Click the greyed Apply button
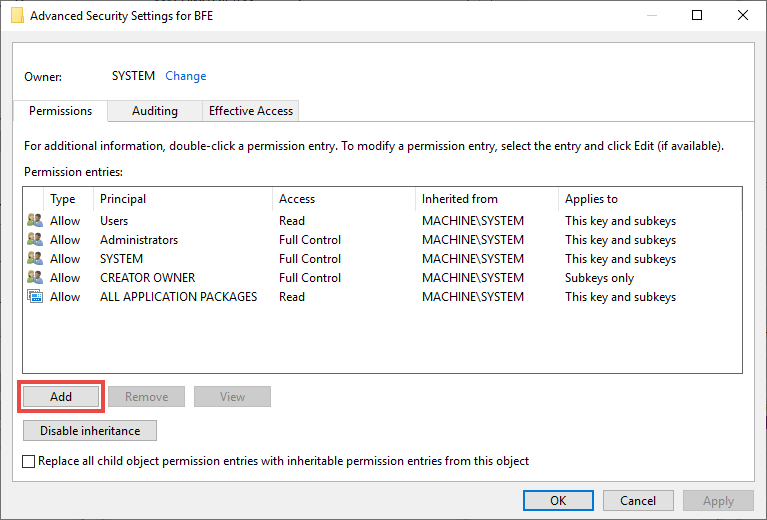This screenshot has height=520, width=767. click(x=718, y=500)
